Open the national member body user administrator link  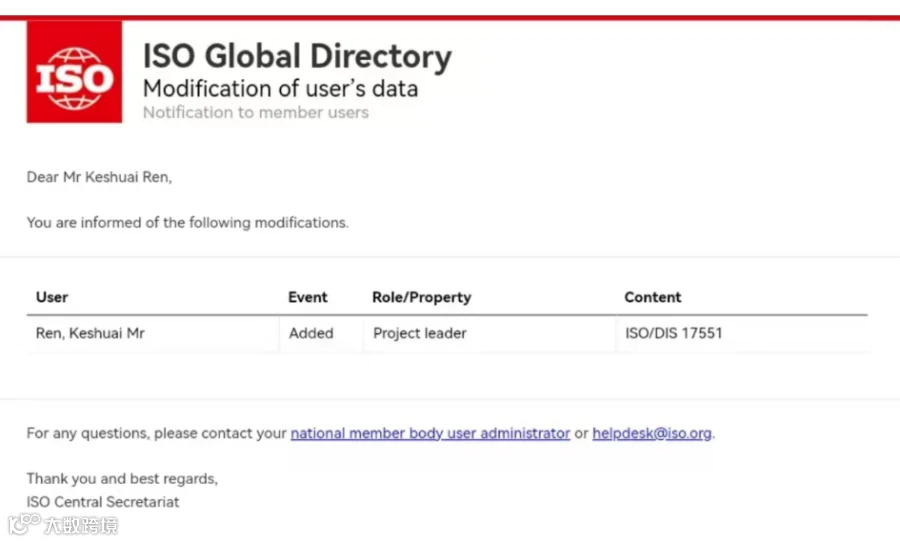click(x=430, y=433)
